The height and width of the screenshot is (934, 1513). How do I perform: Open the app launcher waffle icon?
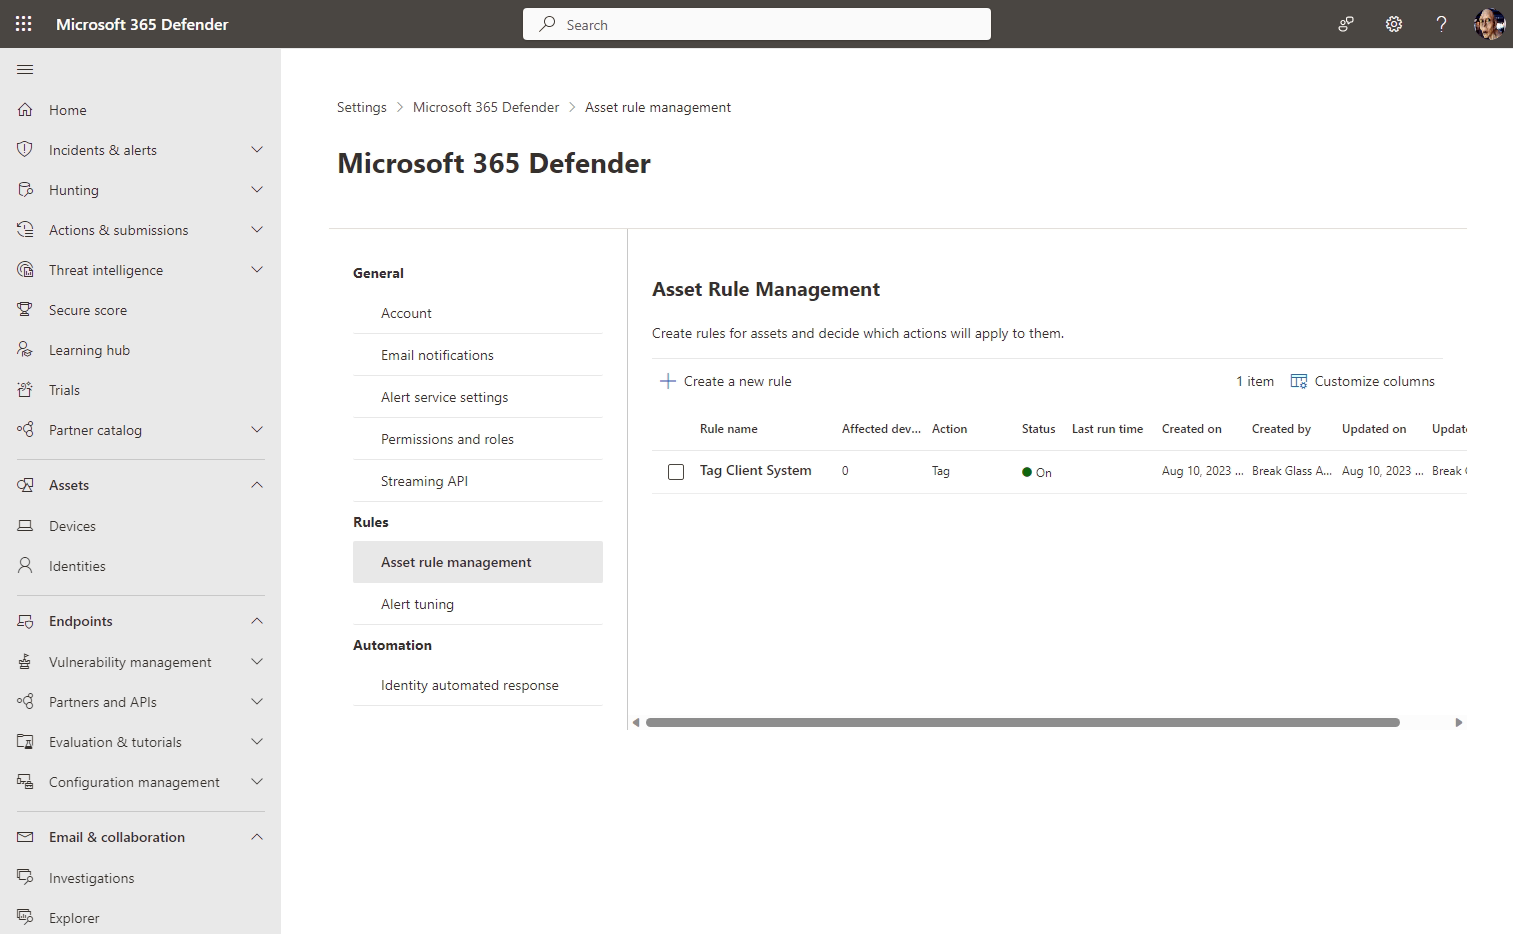coord(23,23)
